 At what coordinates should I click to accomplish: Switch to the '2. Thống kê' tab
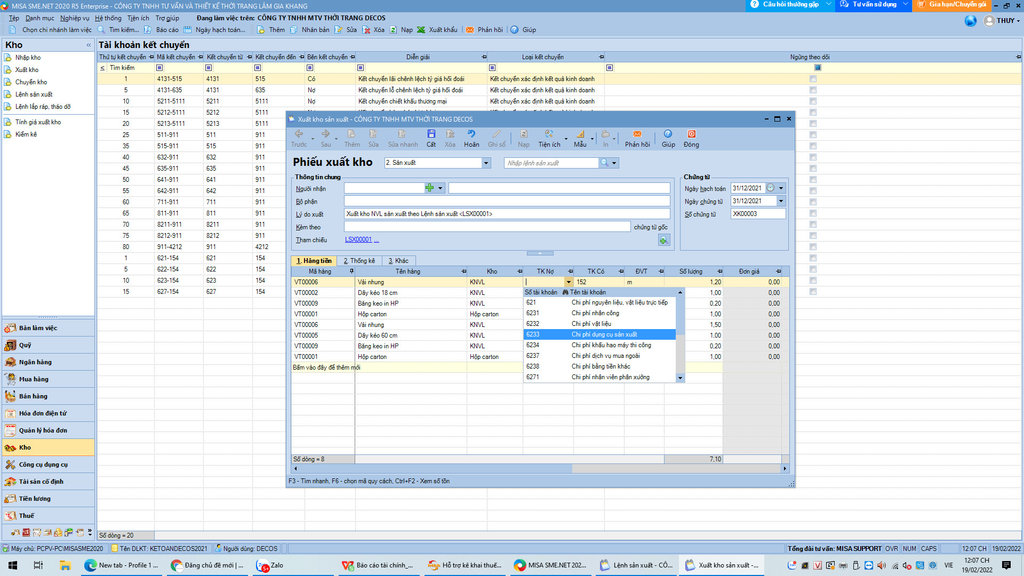click(359, 261)
